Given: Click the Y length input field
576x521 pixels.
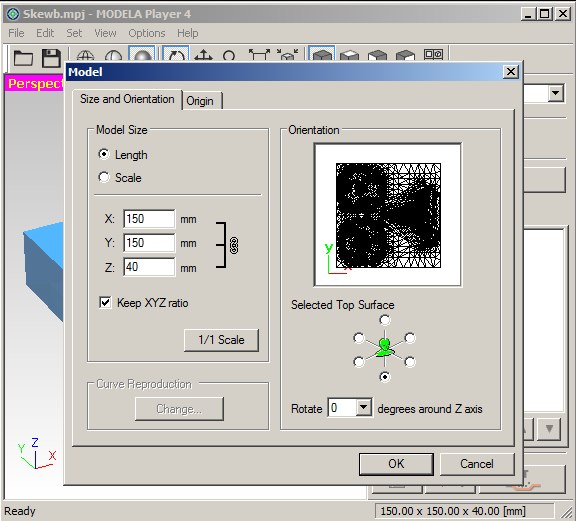Looking at the screenshot, I should 149,243.
